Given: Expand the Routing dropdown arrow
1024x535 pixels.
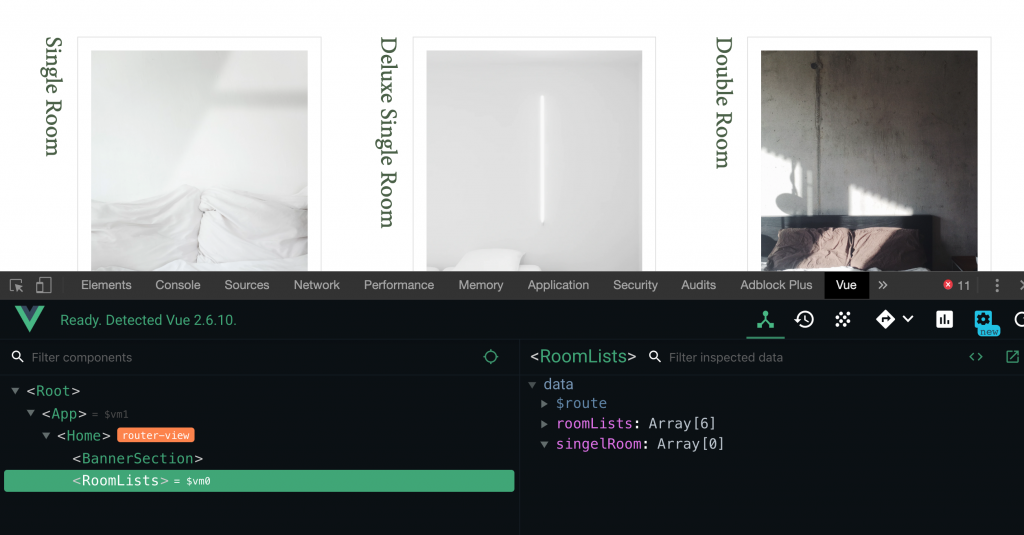Looking at the screenshot, I should click(908, 319).
